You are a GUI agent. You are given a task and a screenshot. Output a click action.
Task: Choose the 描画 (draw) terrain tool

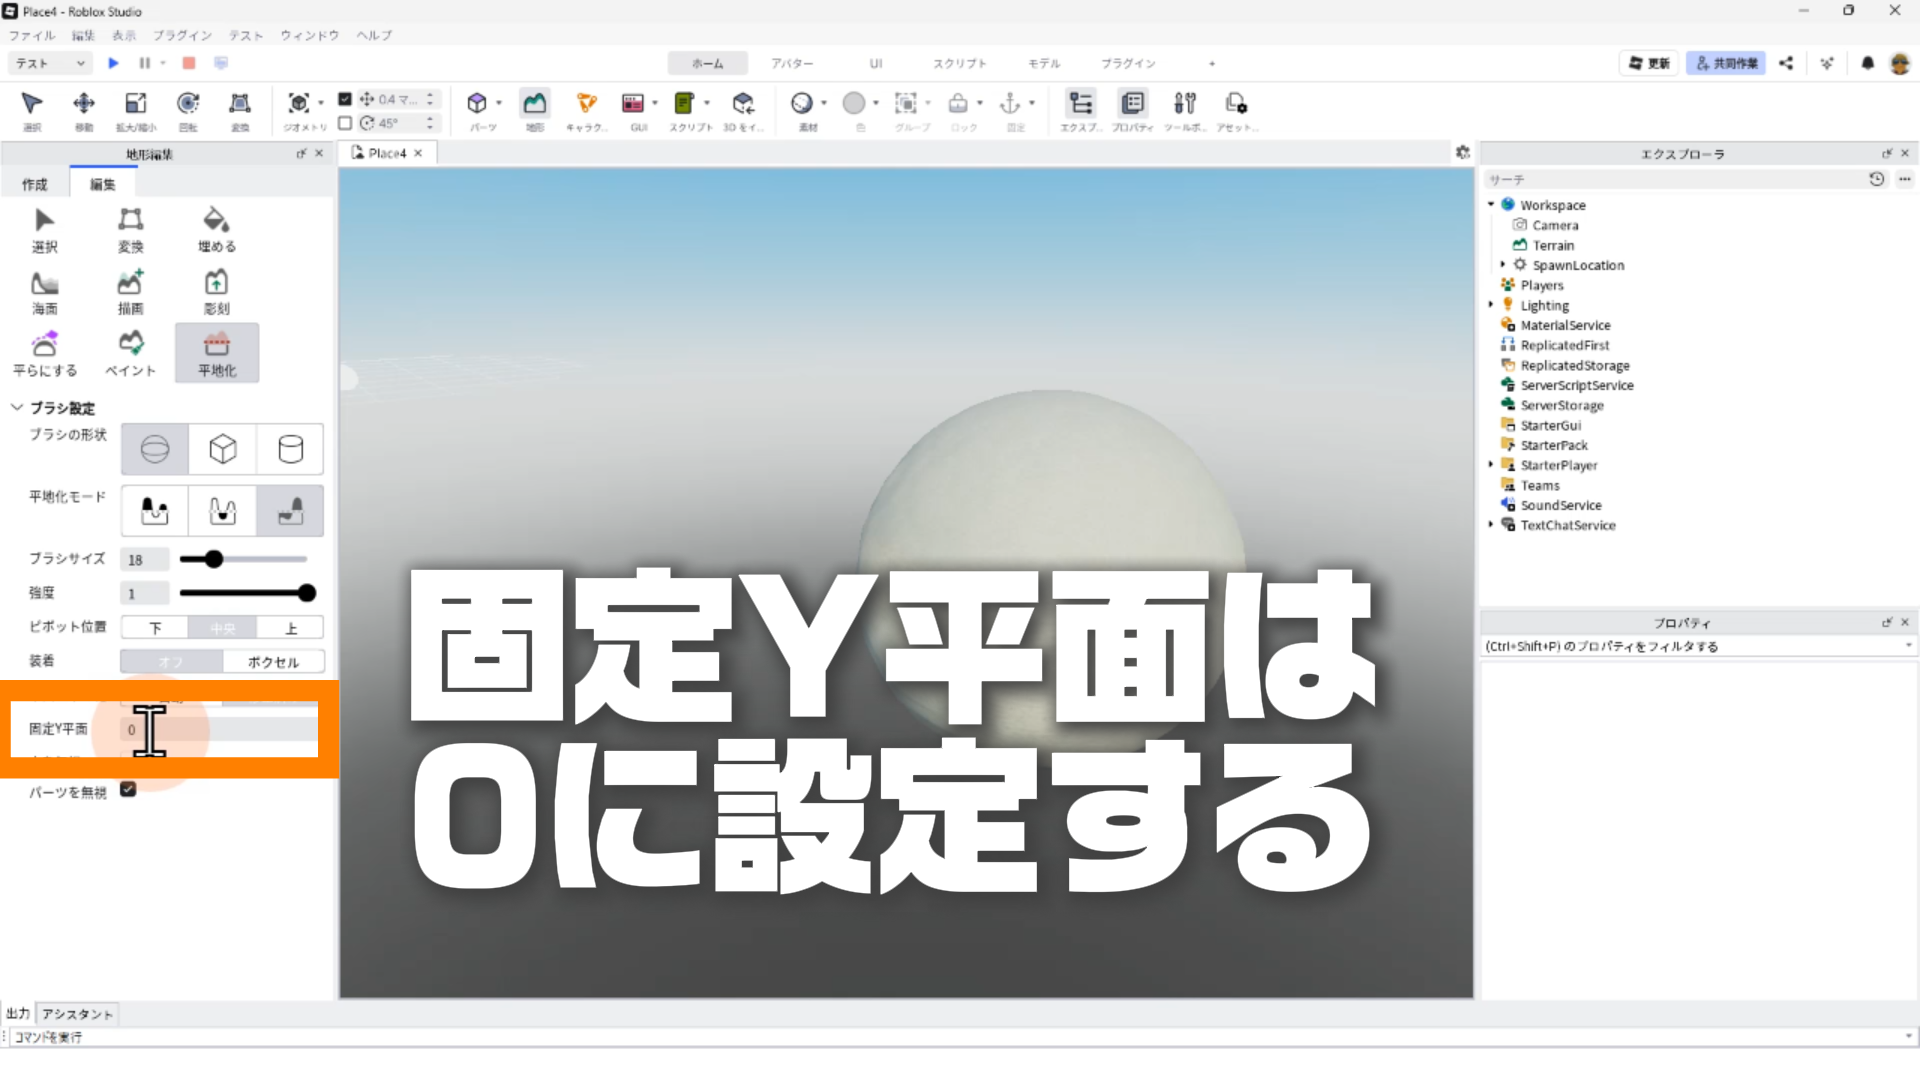(x=130, y=292)
